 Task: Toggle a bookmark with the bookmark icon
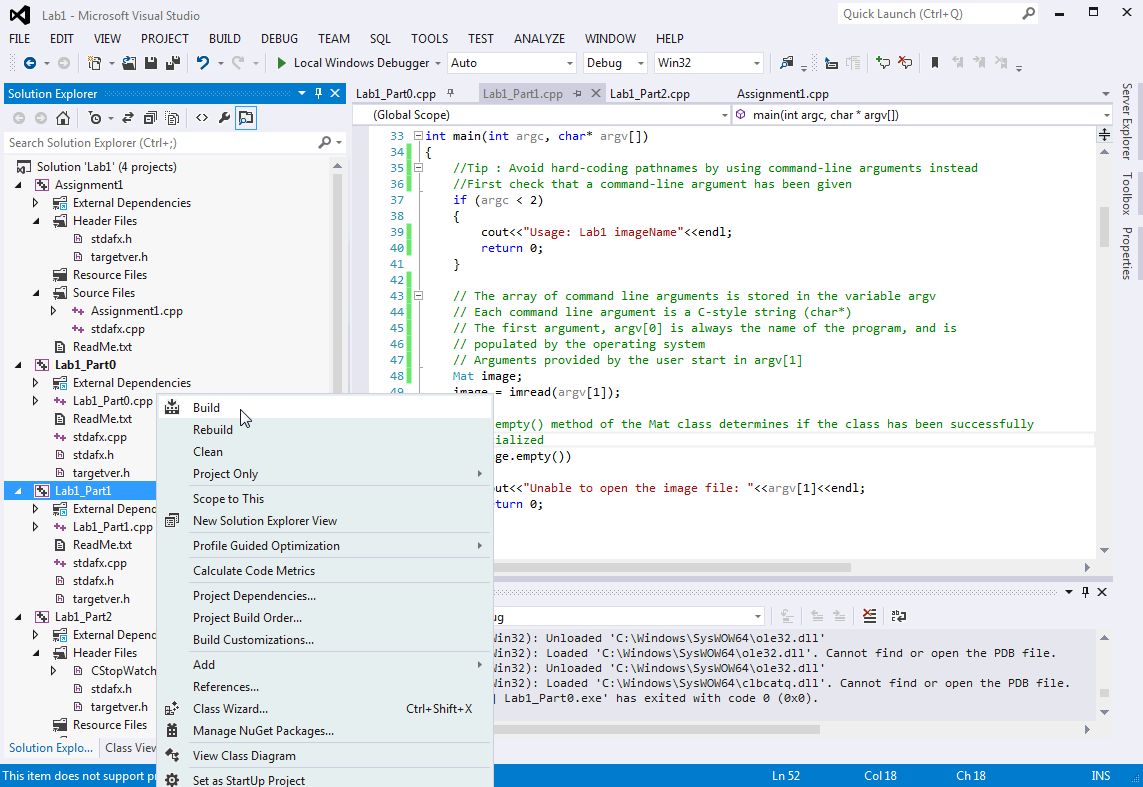click(935, 62)
